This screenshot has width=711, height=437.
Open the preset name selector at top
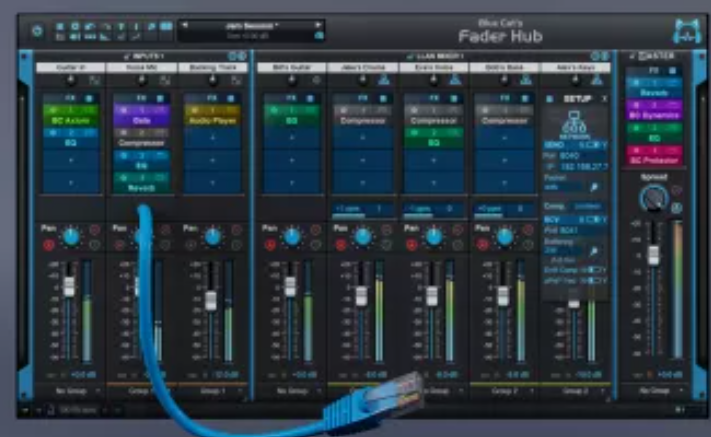coord(251,26)
